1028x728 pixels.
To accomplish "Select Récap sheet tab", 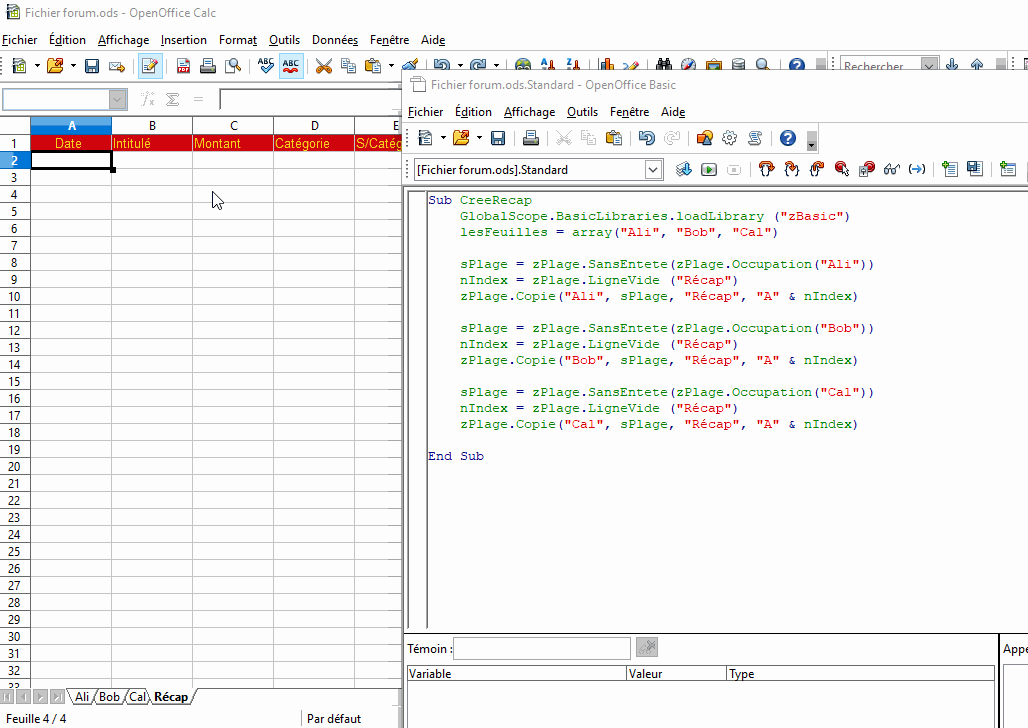I will [171, 697].
